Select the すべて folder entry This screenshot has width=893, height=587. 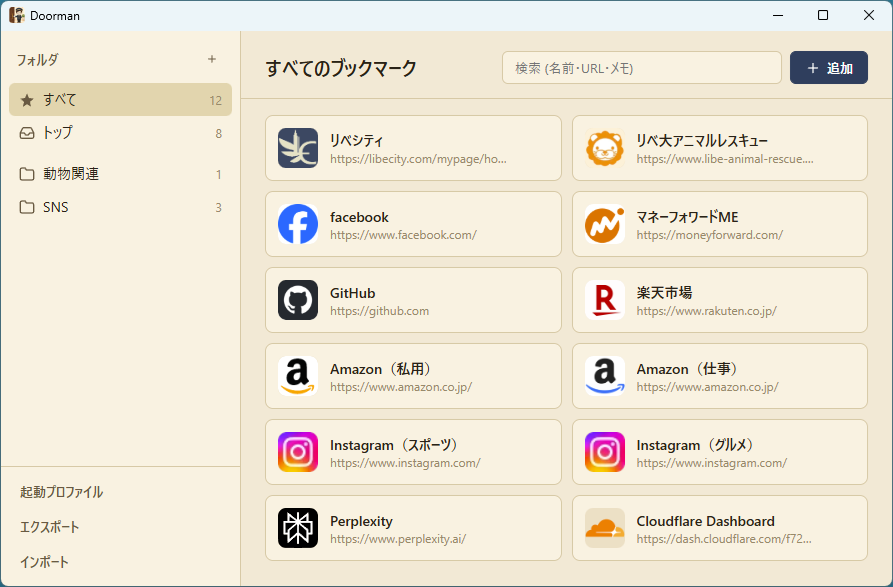click(120, 100)
